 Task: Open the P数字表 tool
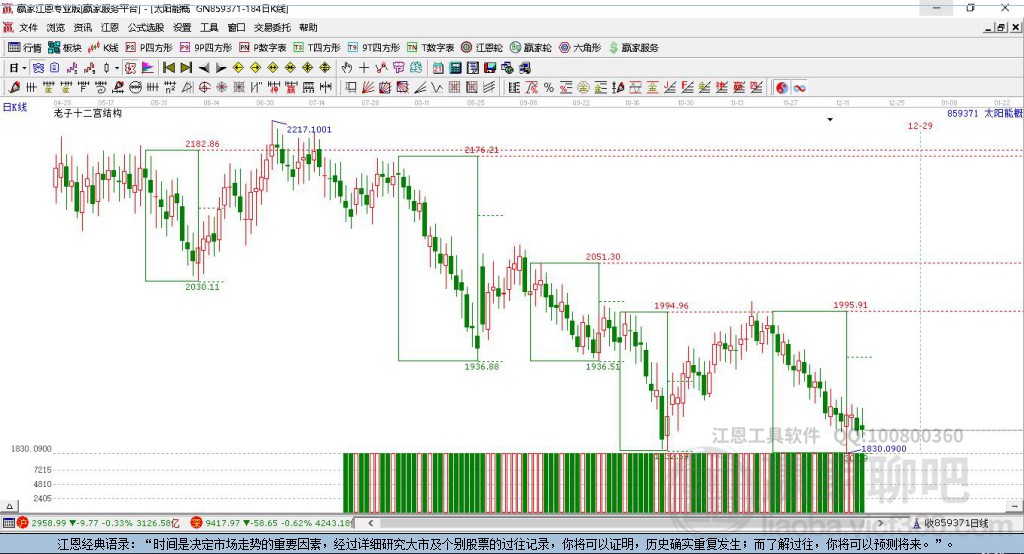tap(263, 48)
